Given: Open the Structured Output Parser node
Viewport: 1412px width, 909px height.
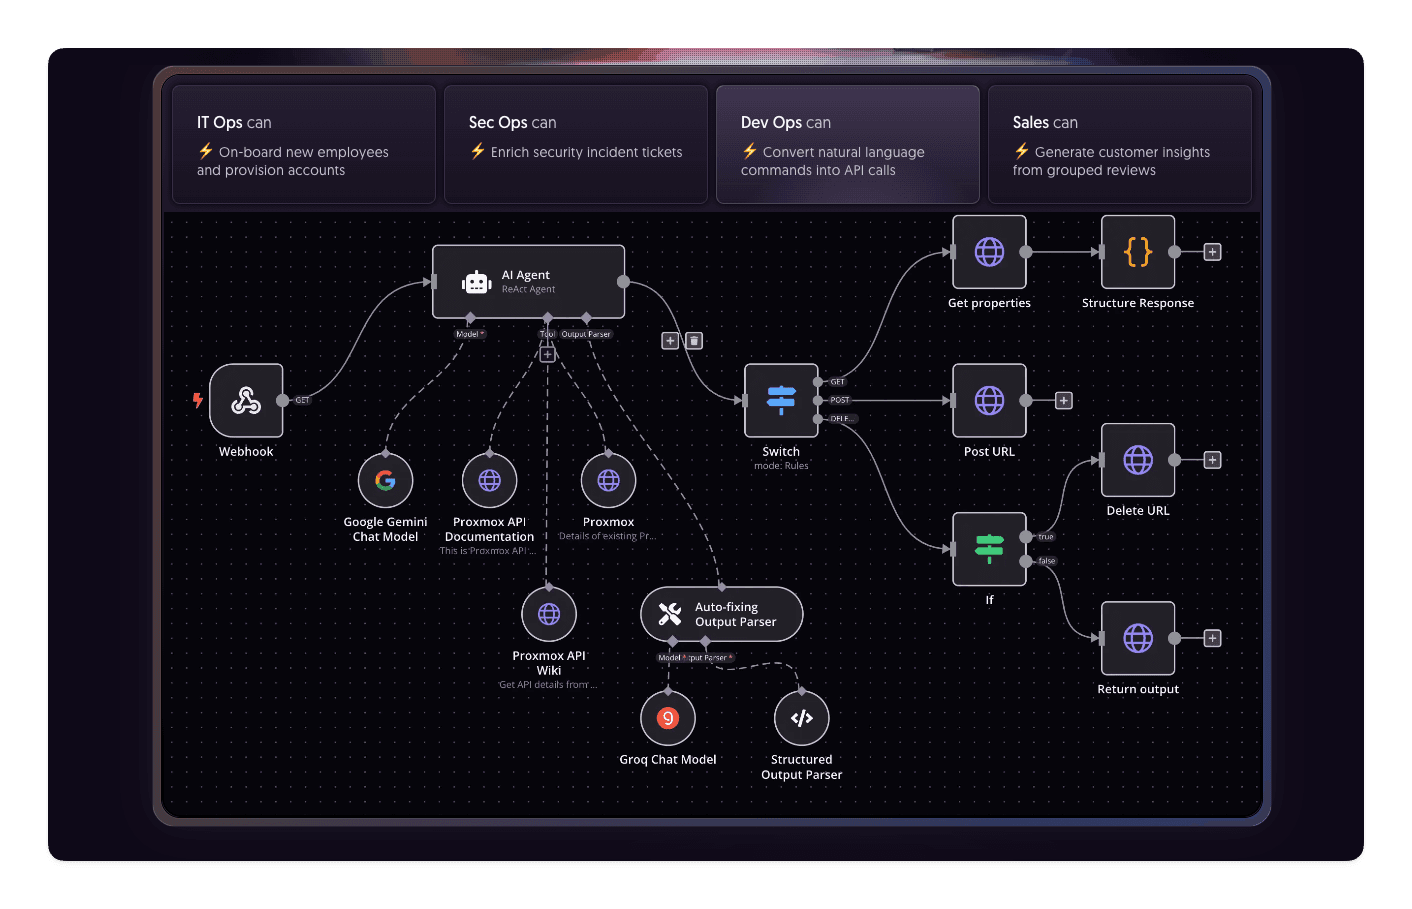Looking at the screenshot, I should point(801,717).
